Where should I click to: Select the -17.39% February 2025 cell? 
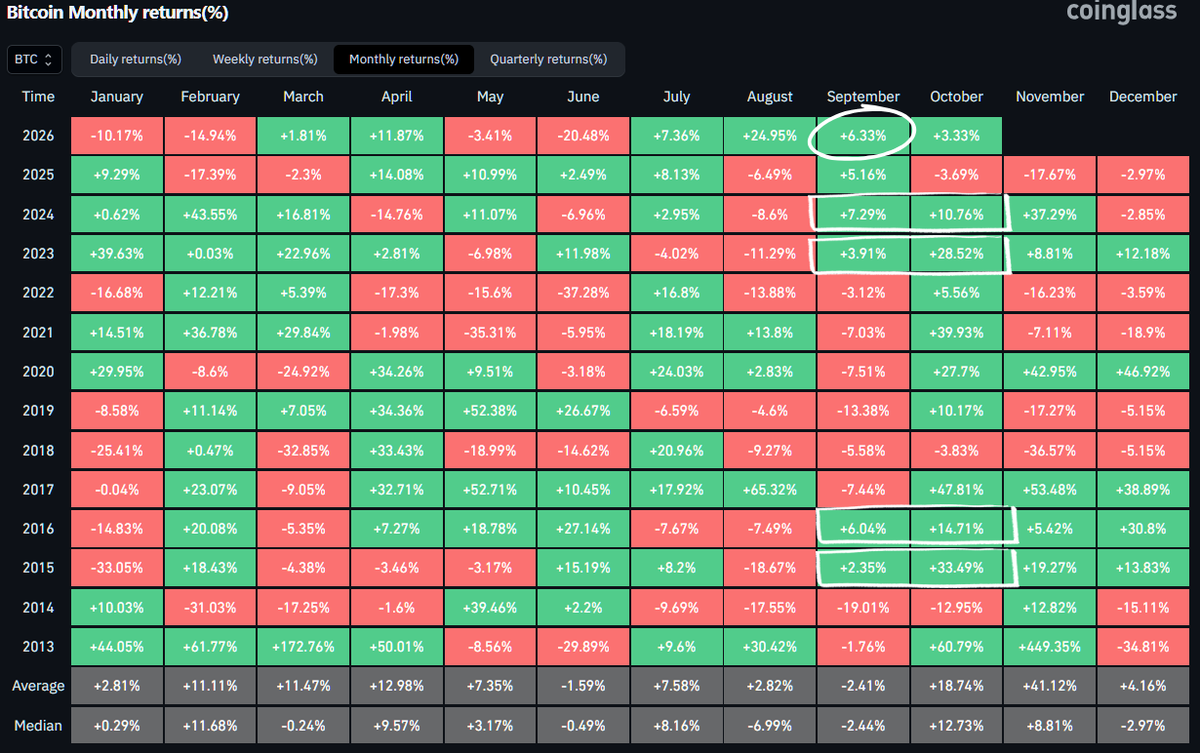(210, 175)
